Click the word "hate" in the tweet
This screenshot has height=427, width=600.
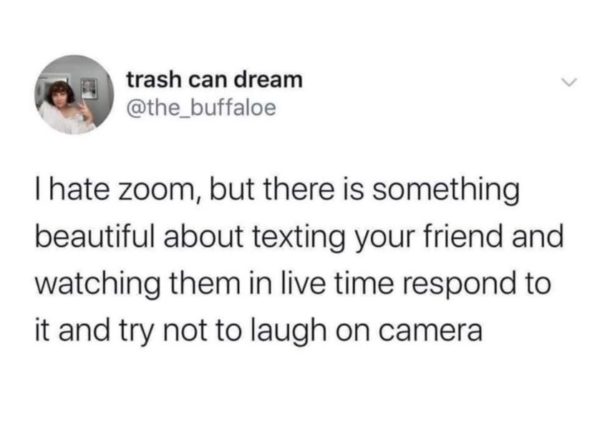[x=83, y=190]
